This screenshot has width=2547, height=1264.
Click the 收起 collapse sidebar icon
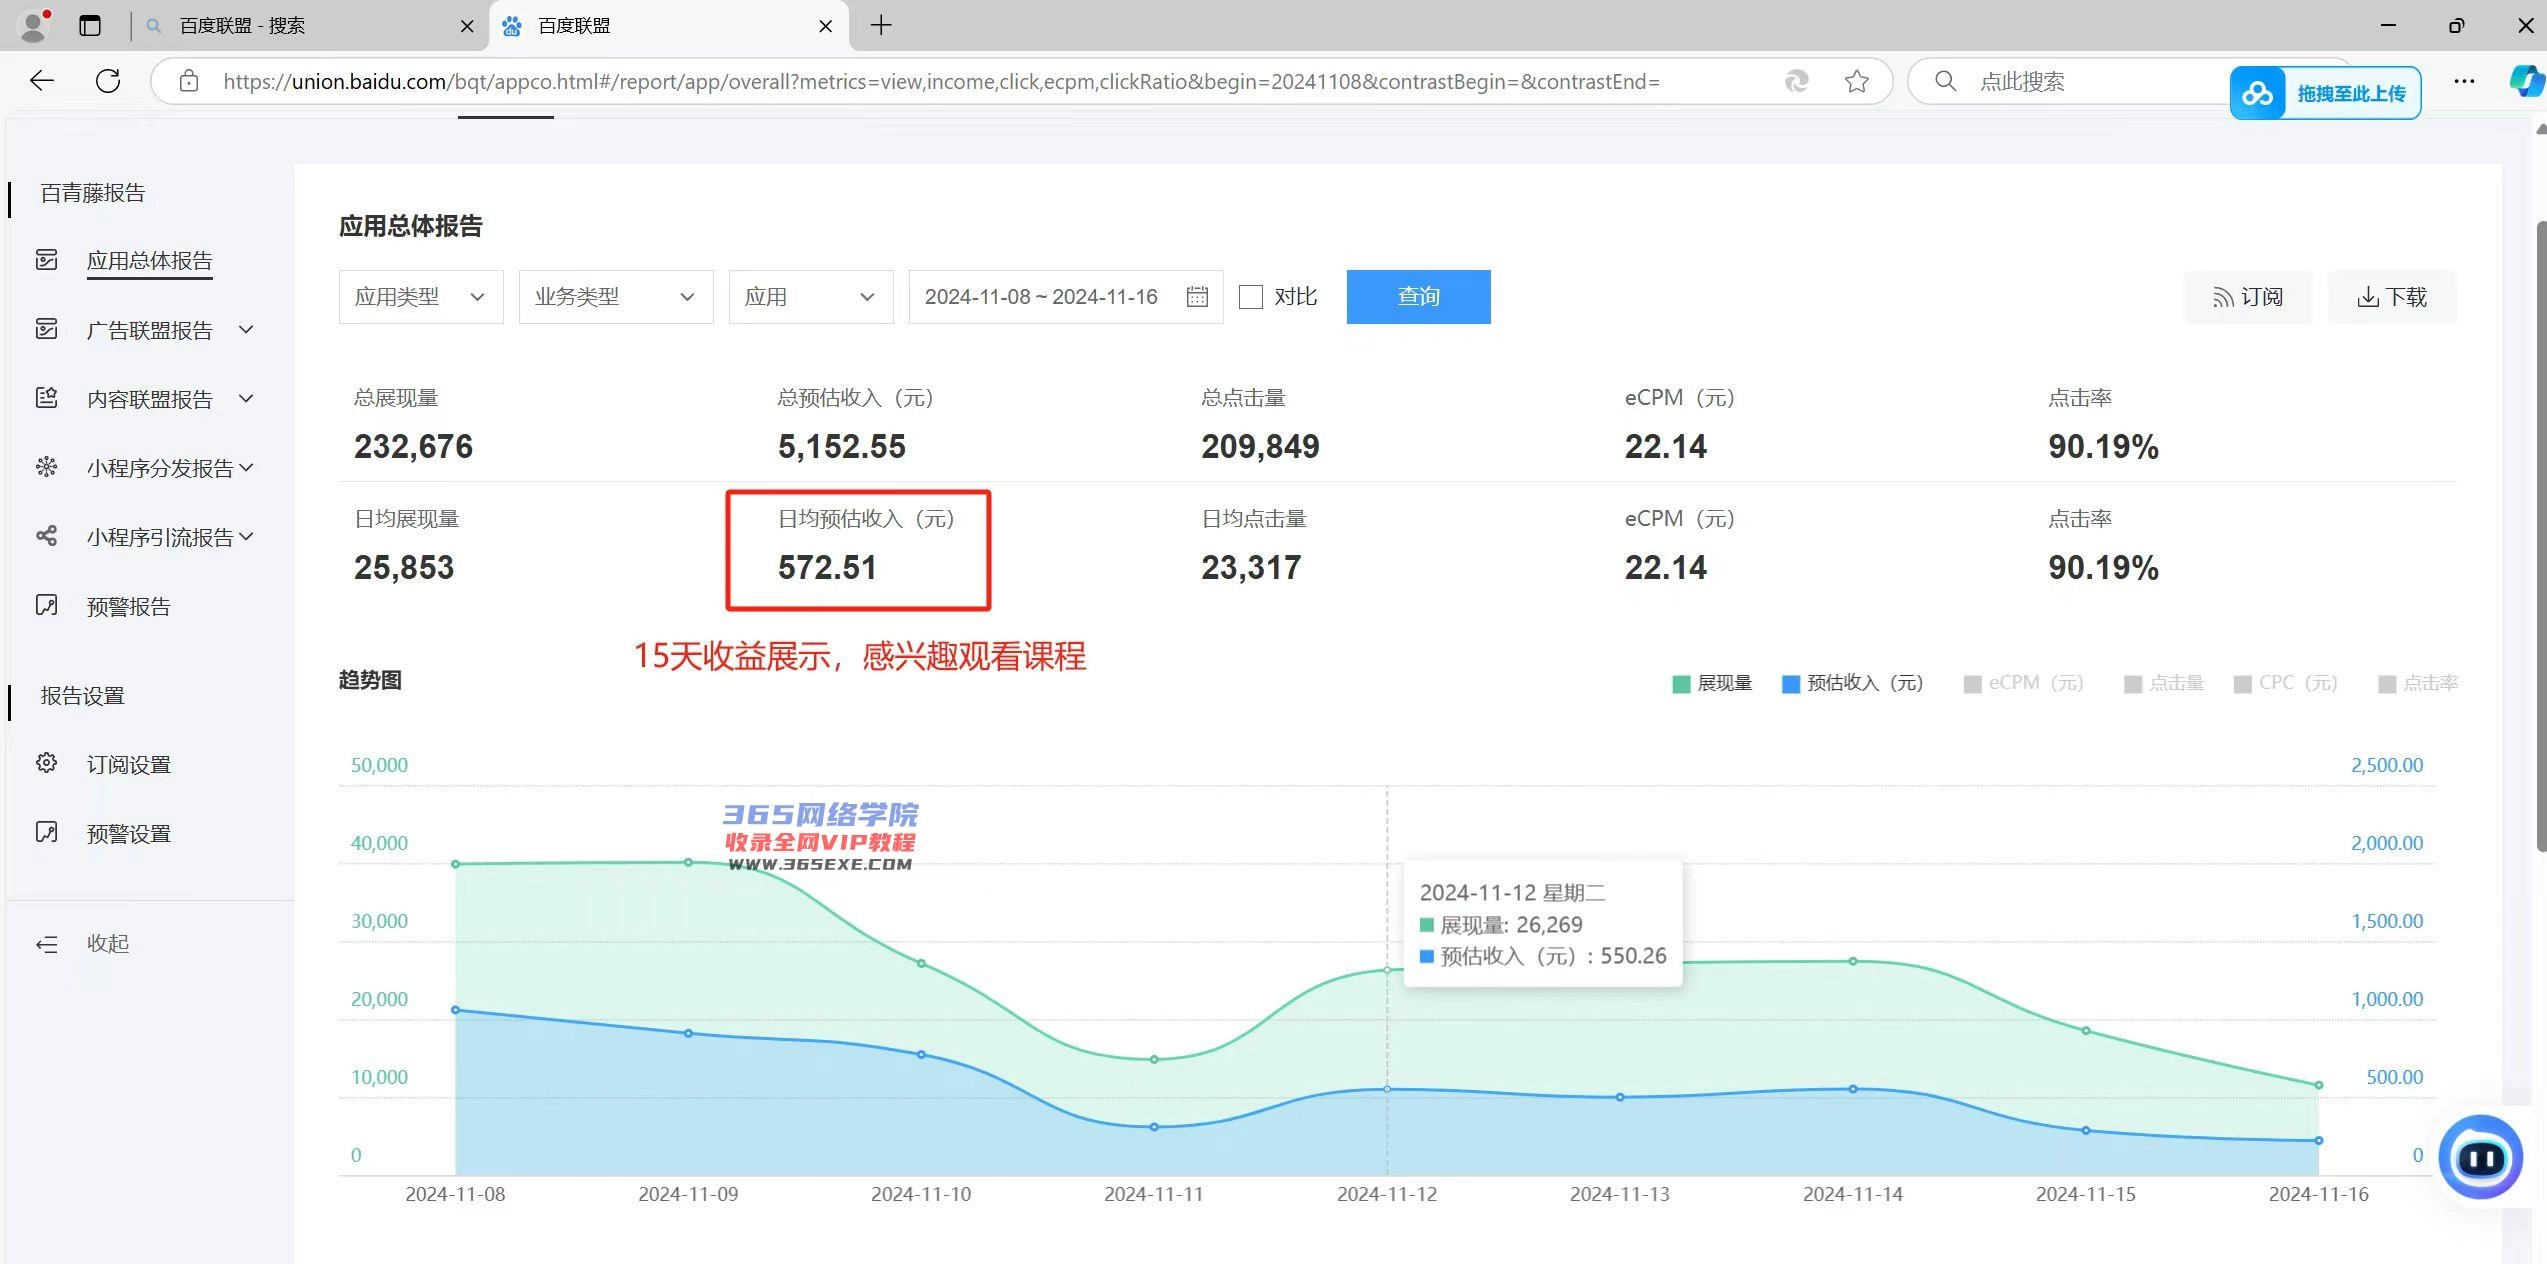[47, 944]
